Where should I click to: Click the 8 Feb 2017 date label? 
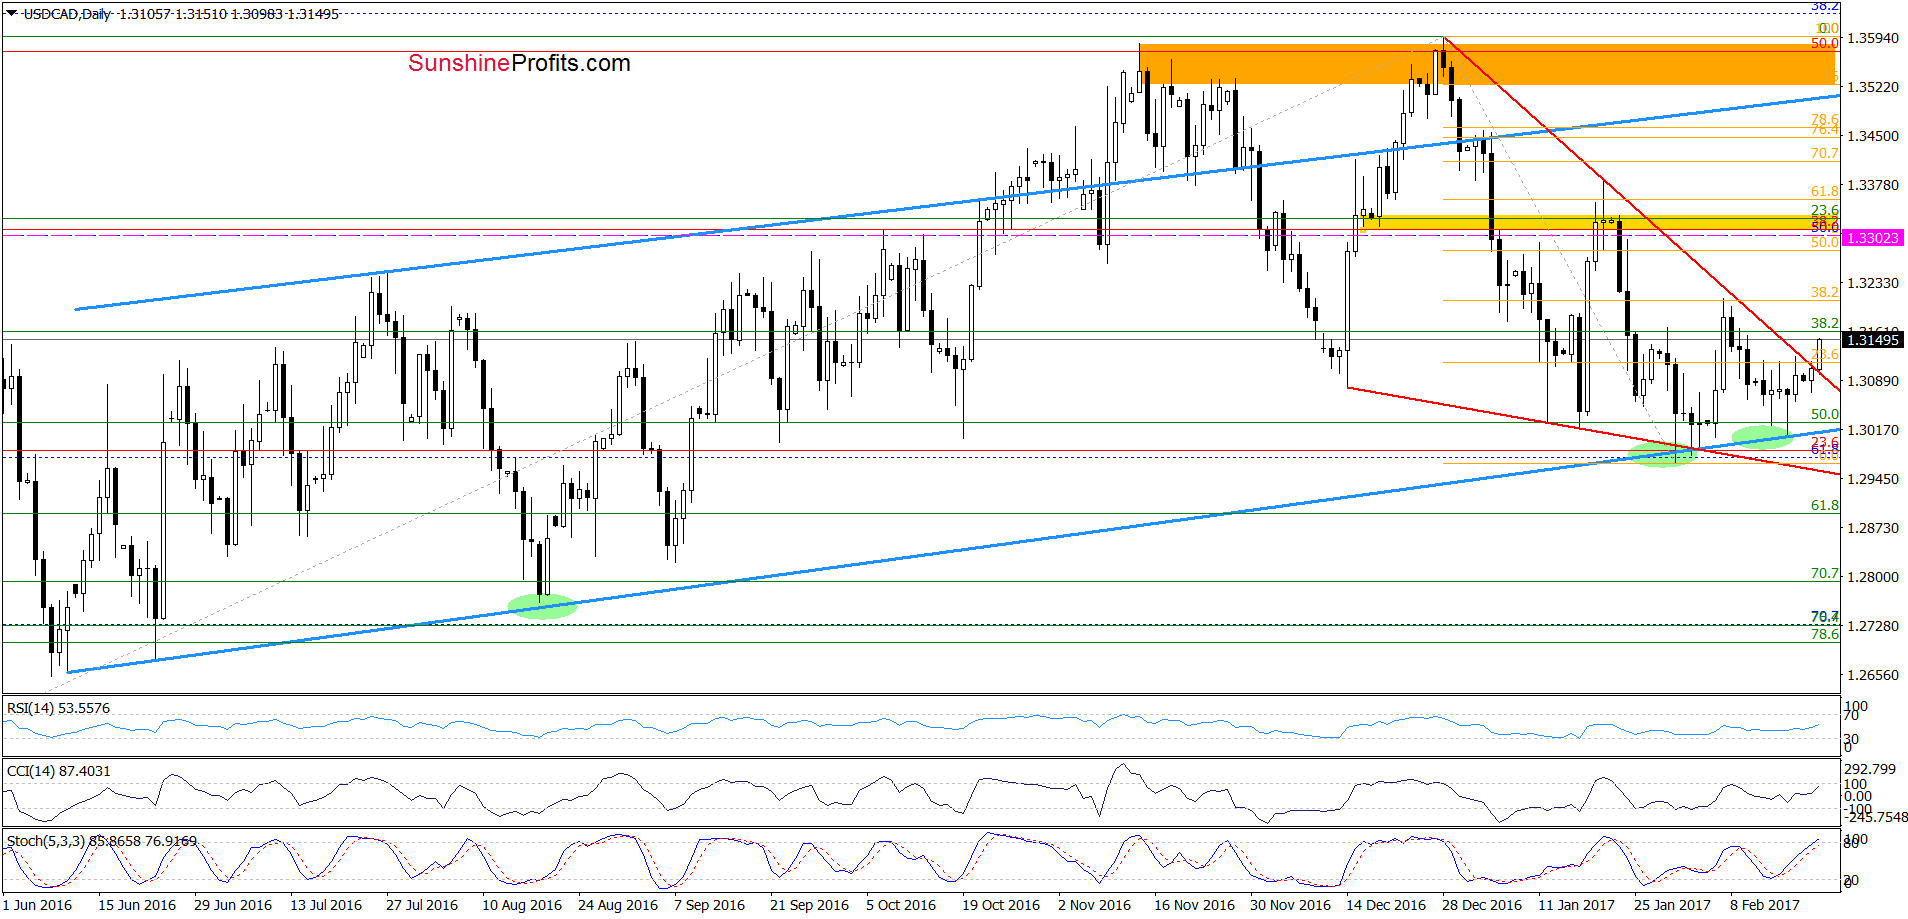(1765, 905)
